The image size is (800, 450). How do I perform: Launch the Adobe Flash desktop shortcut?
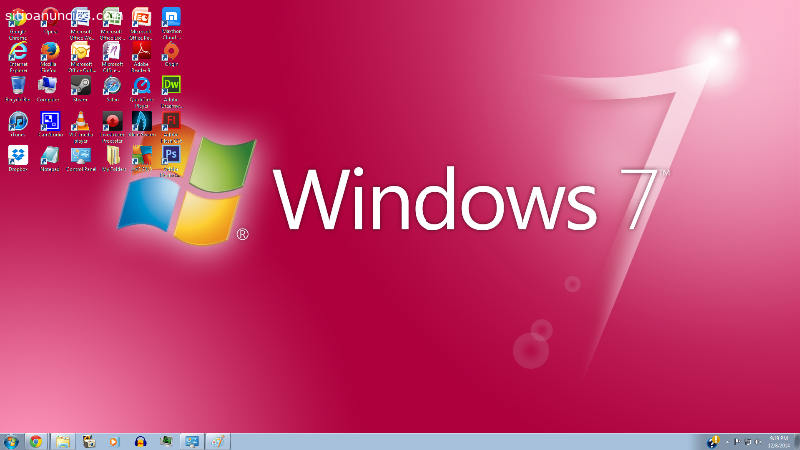point(171,128)
